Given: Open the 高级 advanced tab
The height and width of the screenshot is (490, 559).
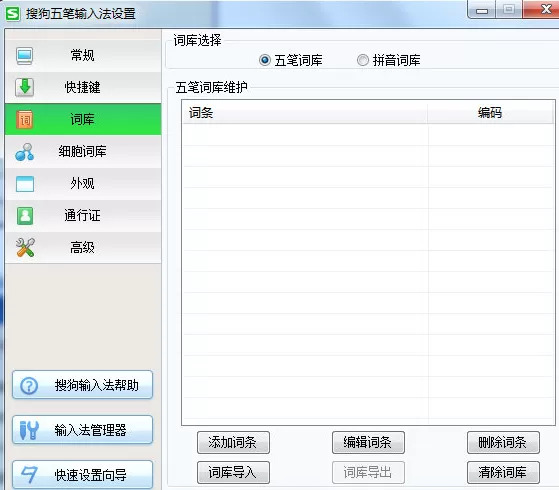Looking at the screenshot, I should [83, 247].
